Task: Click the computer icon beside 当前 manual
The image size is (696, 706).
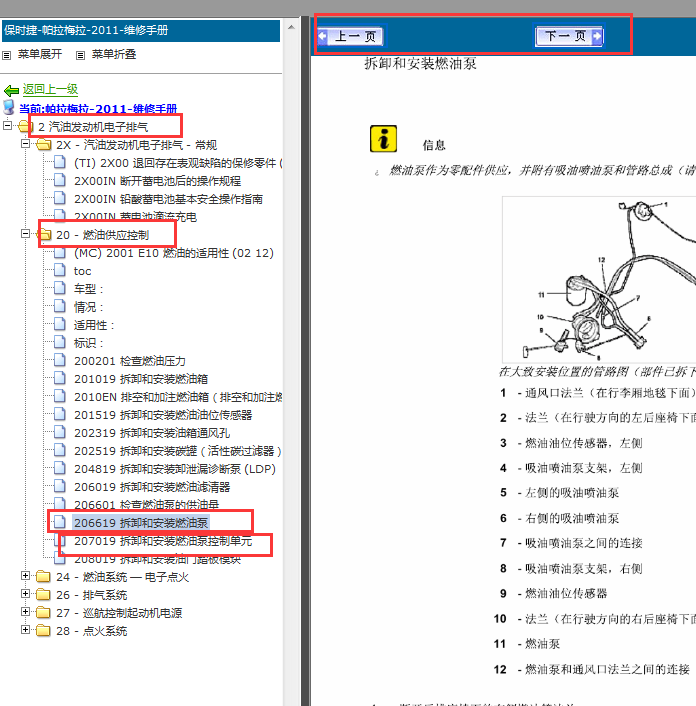Action: (9, 107)
